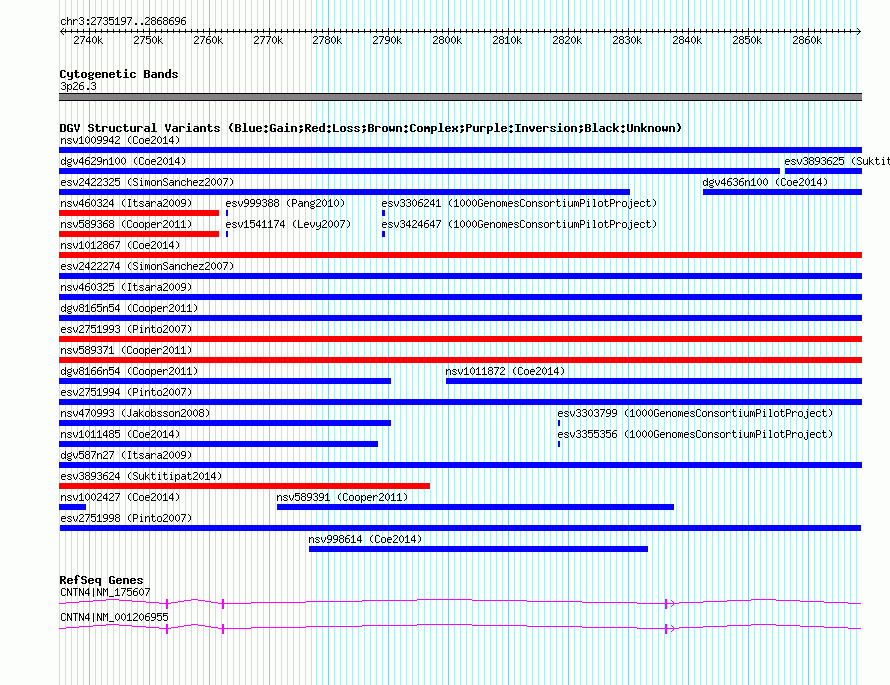The height and width of the screenshot is (685, 890).
Task: Click dgv8166n54 (Cooper2011) label
Action: (129, 371)
